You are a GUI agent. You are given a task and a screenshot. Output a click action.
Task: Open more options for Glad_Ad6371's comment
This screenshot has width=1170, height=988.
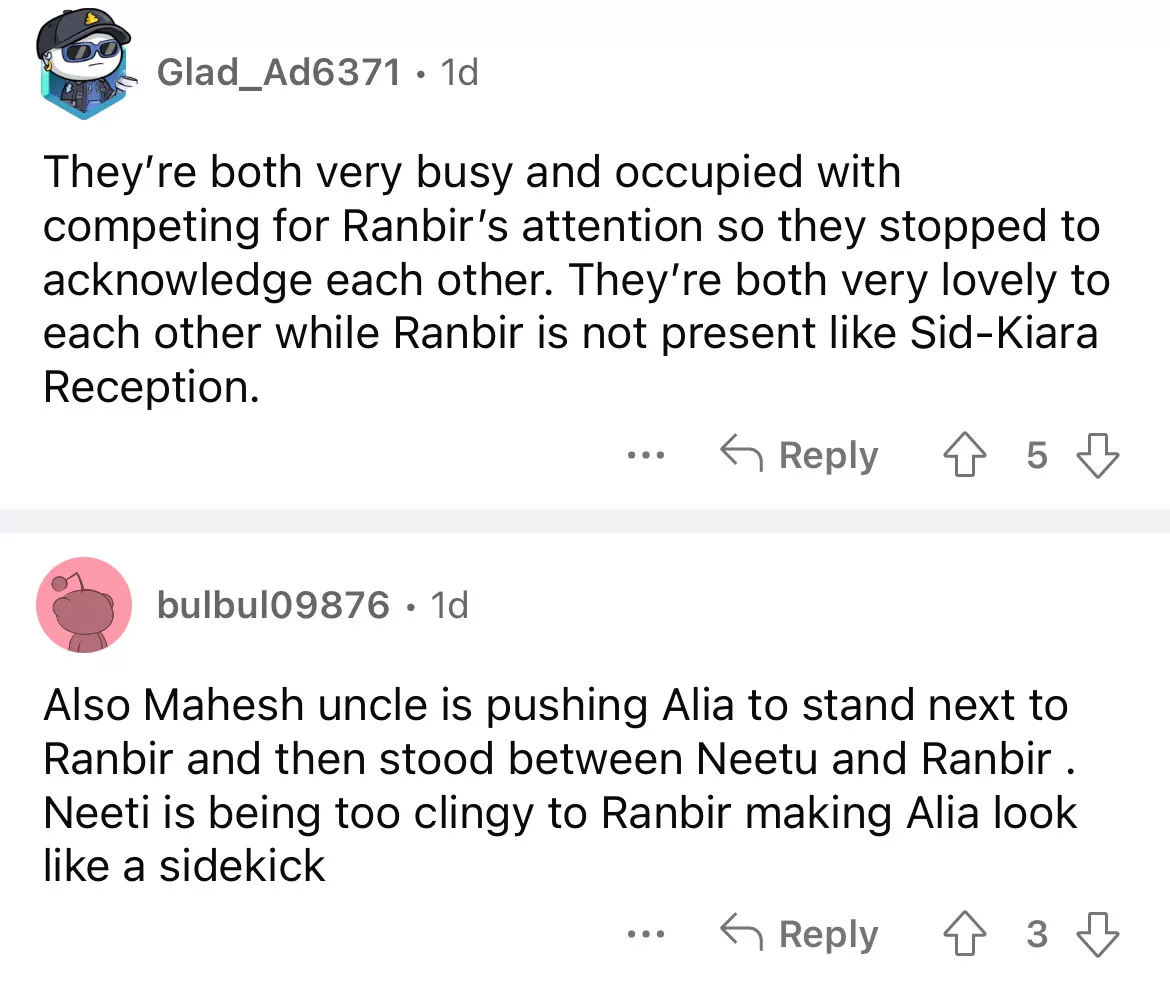tap(646, 456)
